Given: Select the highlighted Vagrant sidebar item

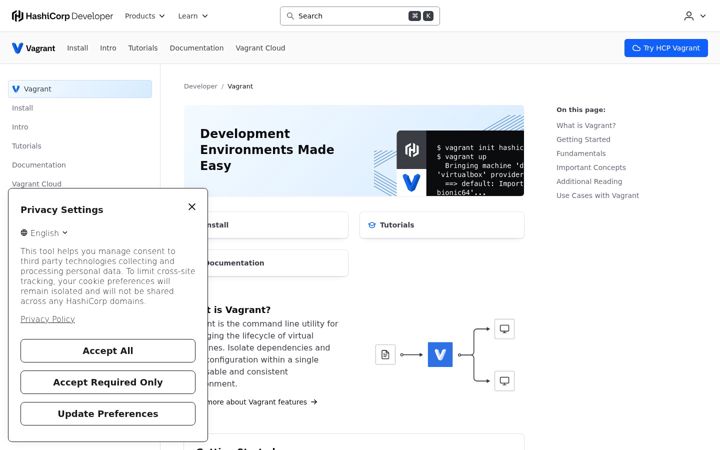Looking at the screenshot, I should (x=80, y=89).
